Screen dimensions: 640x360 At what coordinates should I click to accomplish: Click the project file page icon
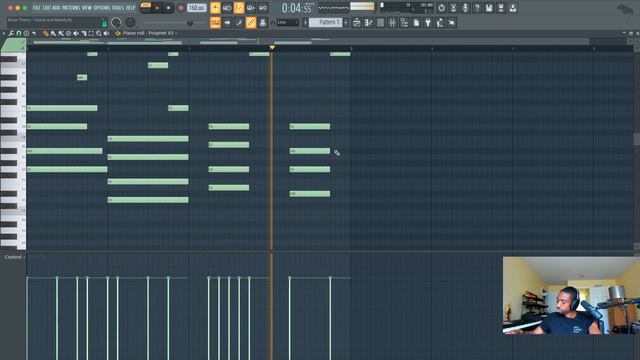tap(416, 22)
